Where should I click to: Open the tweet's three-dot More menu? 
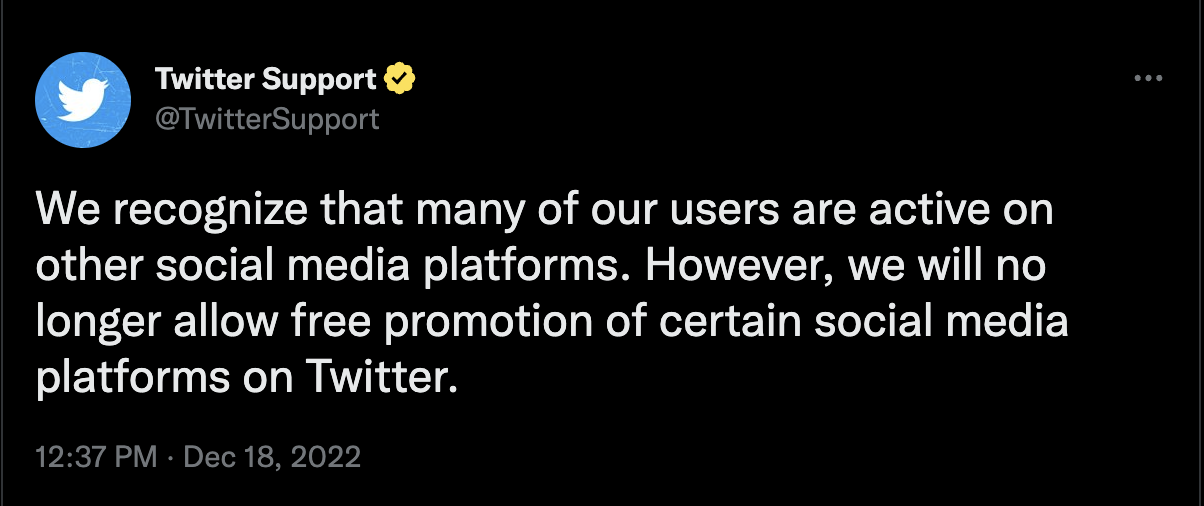click(x=1148, y=78)
